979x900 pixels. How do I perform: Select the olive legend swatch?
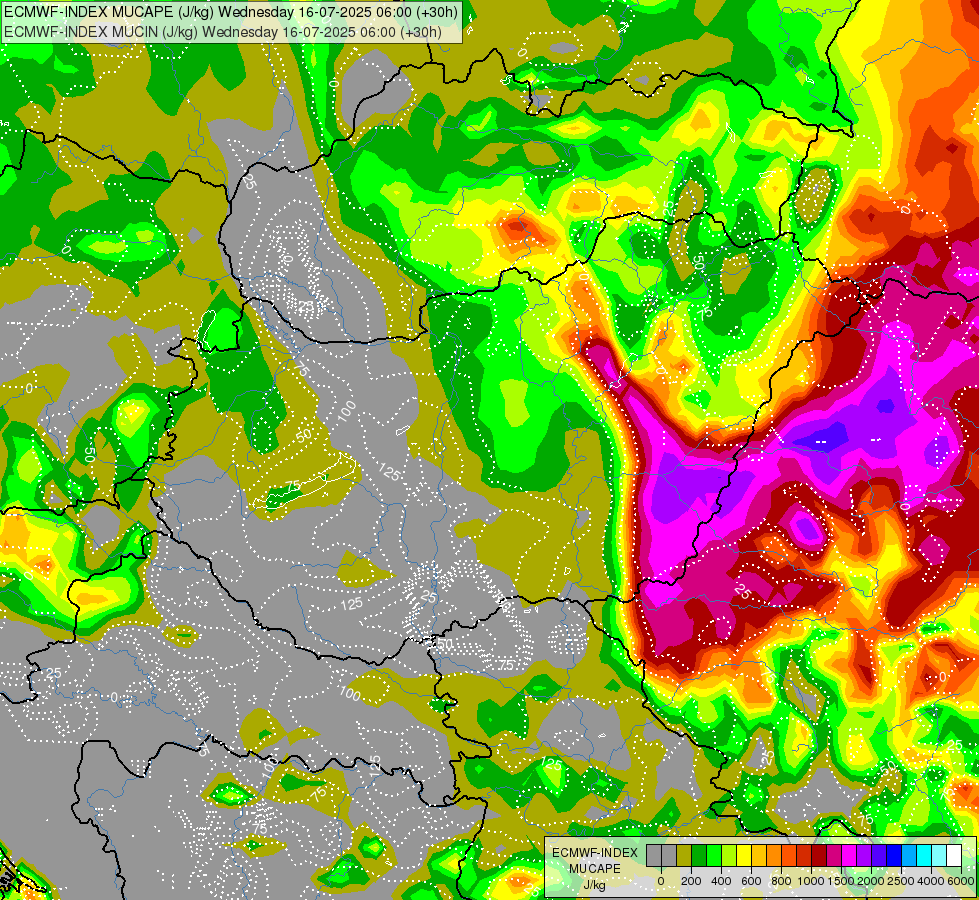click(x=684, y=856)
